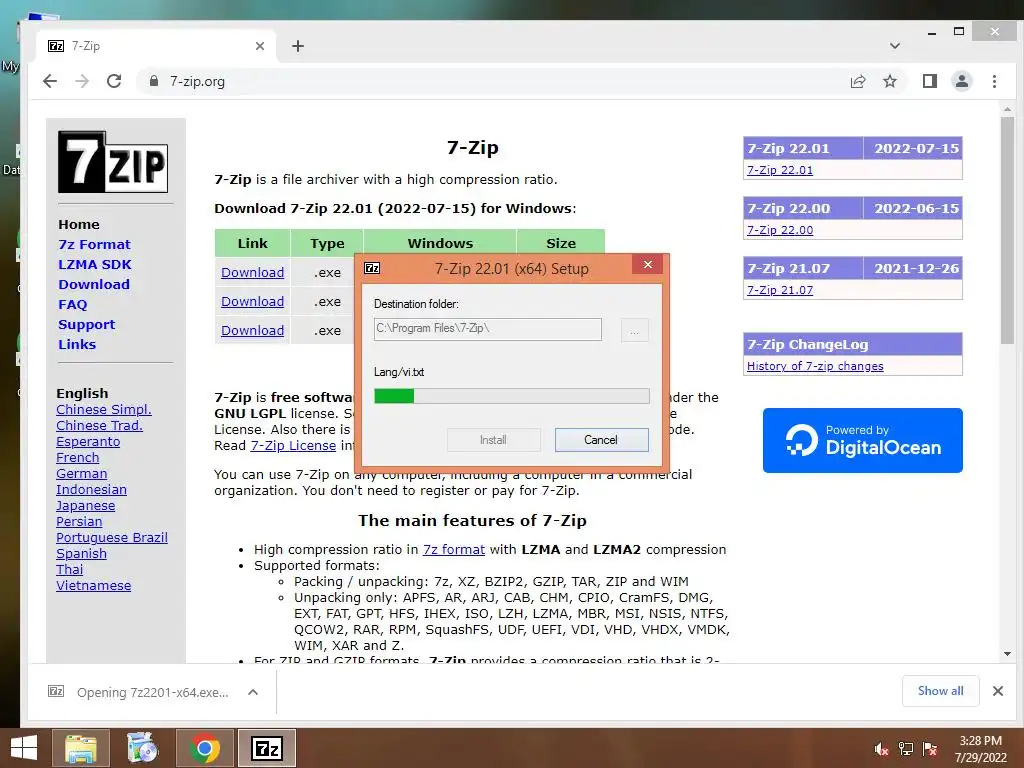This screenshot has height=768, width=1024.
Task: Open Chrome's three-dot menu
Action: 995,81
